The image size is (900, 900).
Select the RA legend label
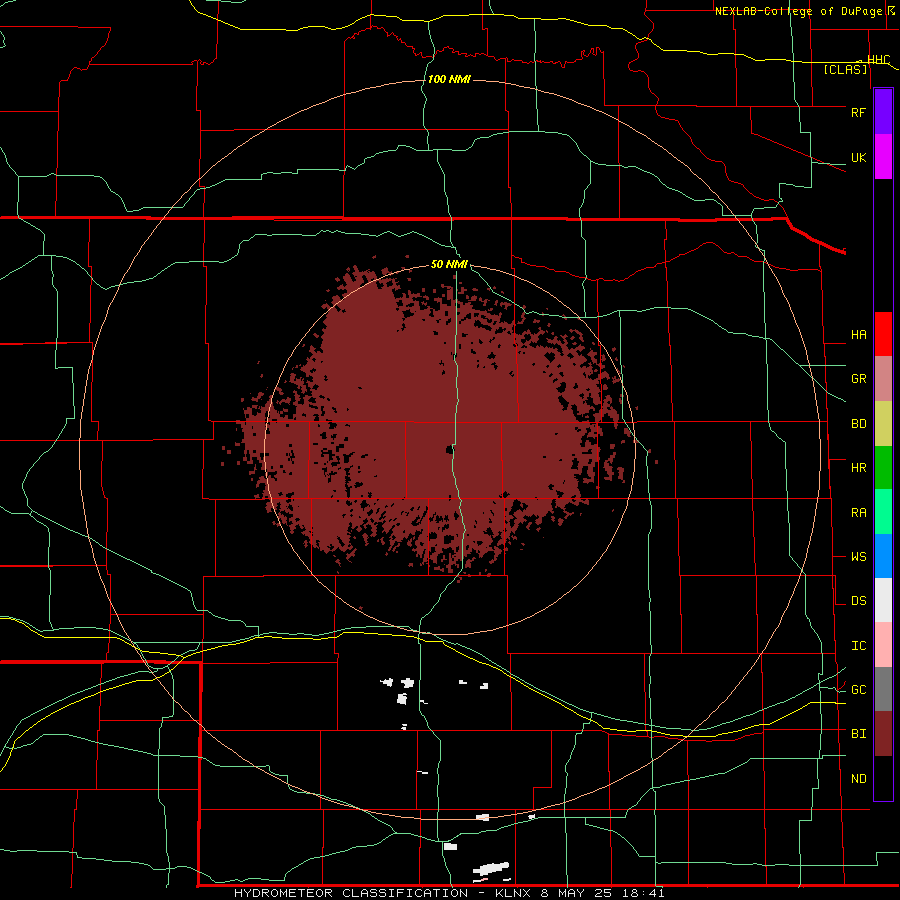(858, 513)
